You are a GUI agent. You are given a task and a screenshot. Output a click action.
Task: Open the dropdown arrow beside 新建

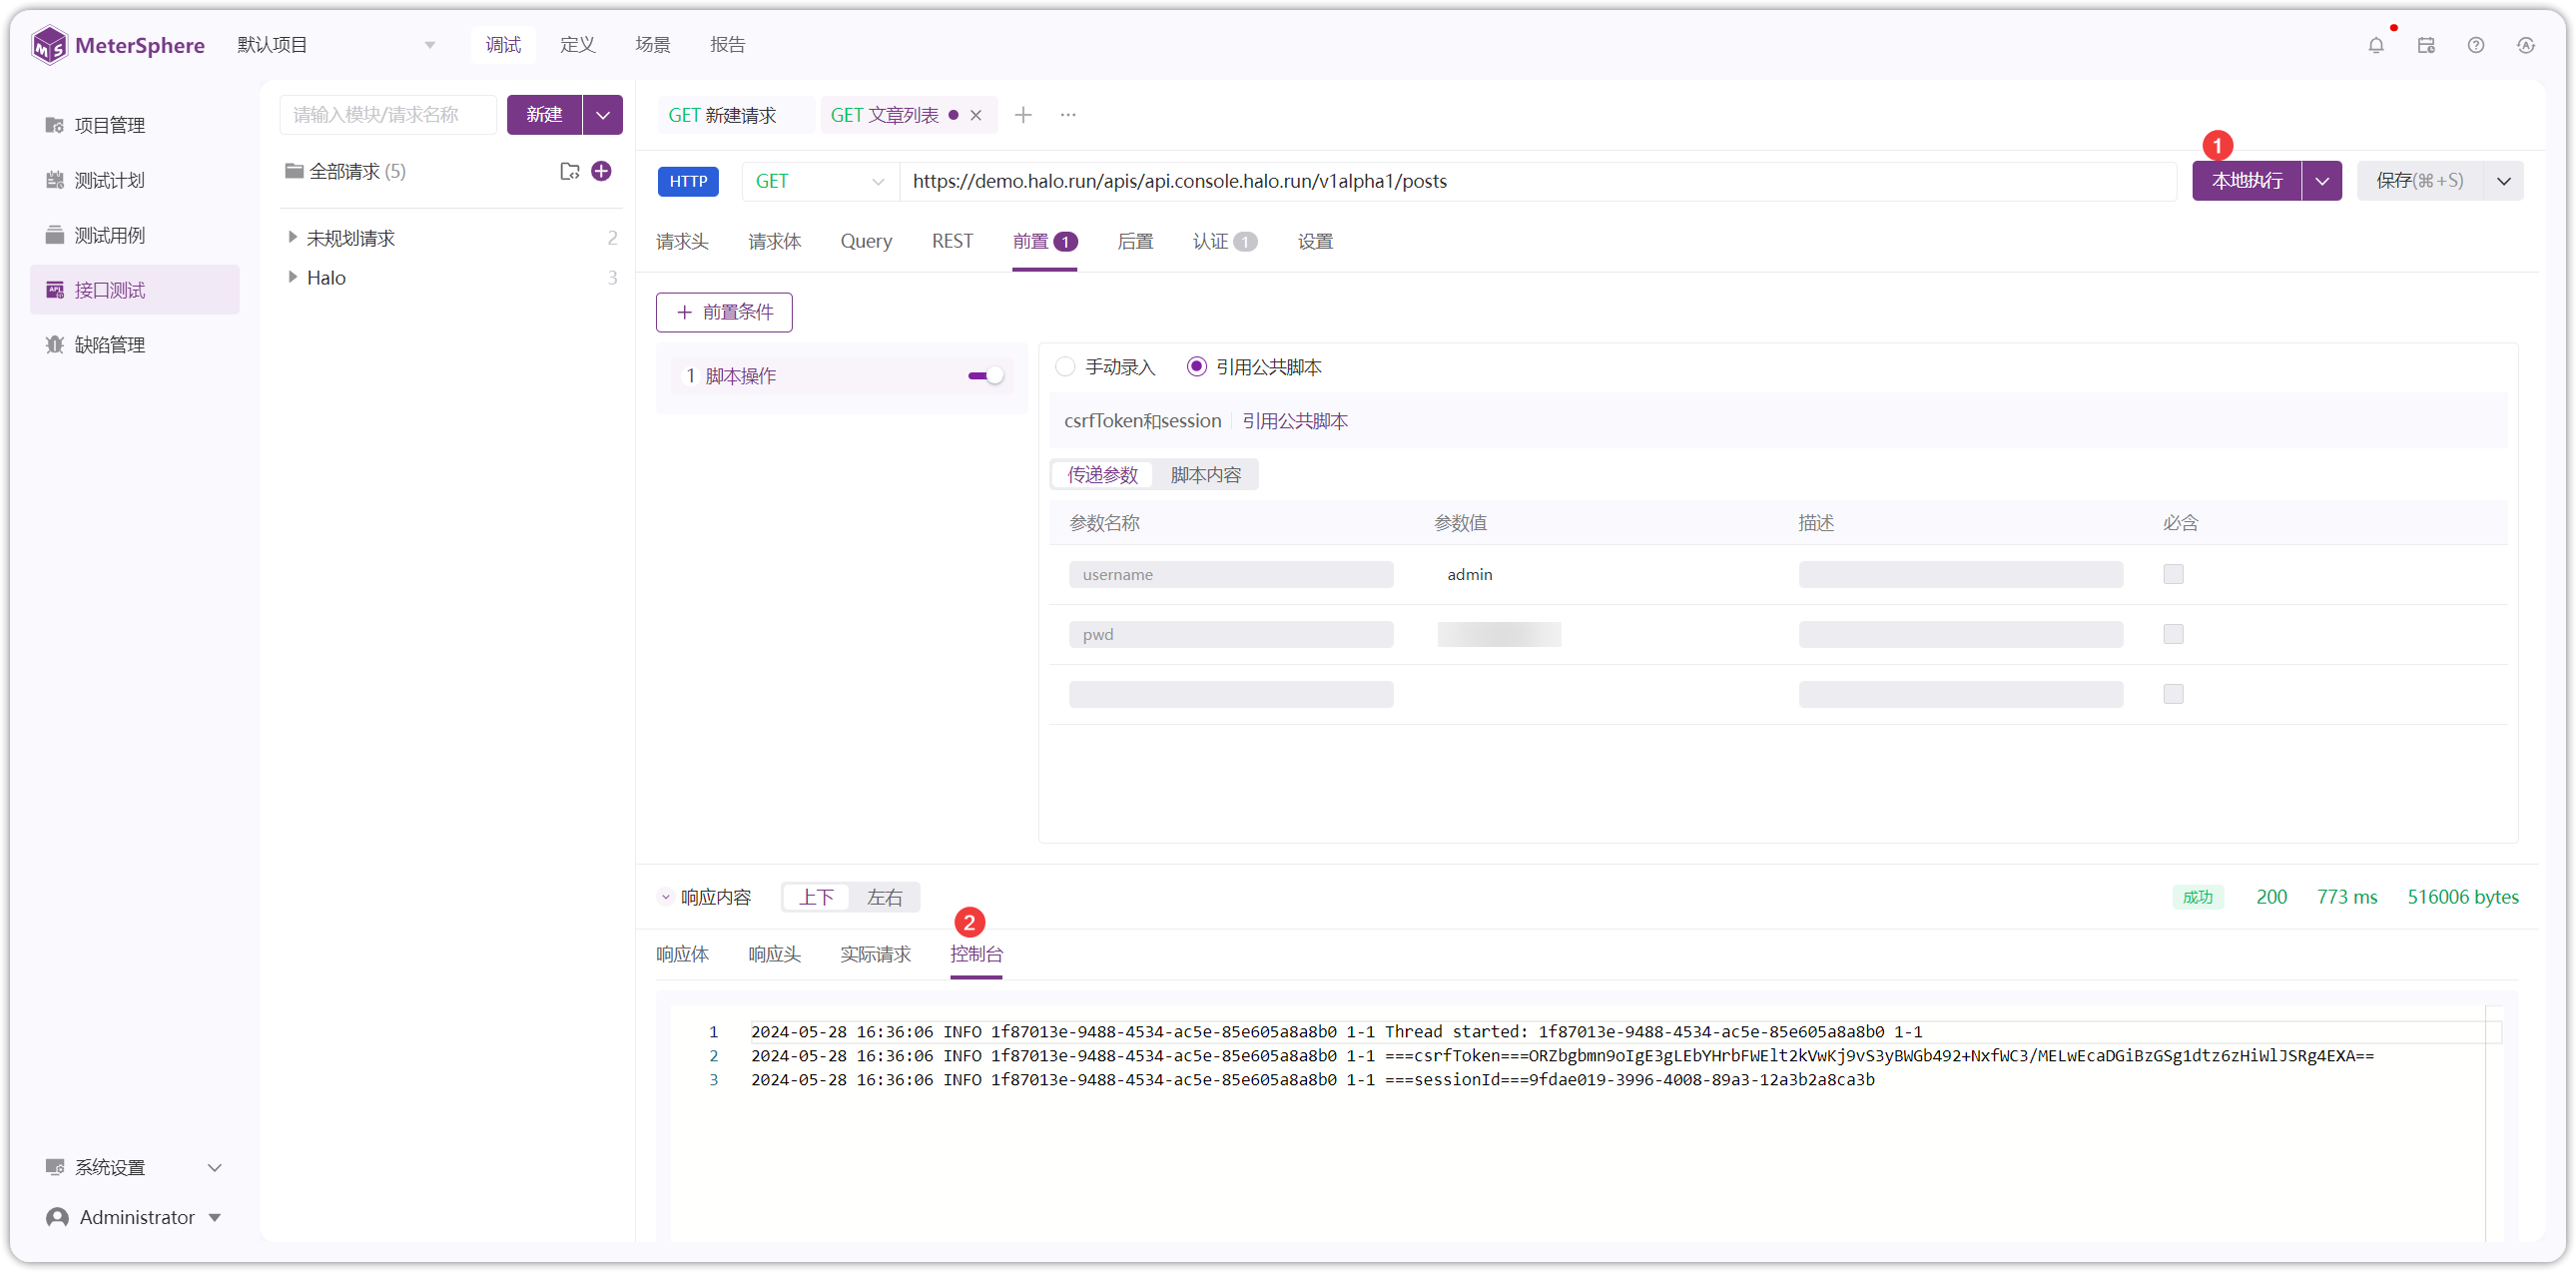(x=603, y=115)
